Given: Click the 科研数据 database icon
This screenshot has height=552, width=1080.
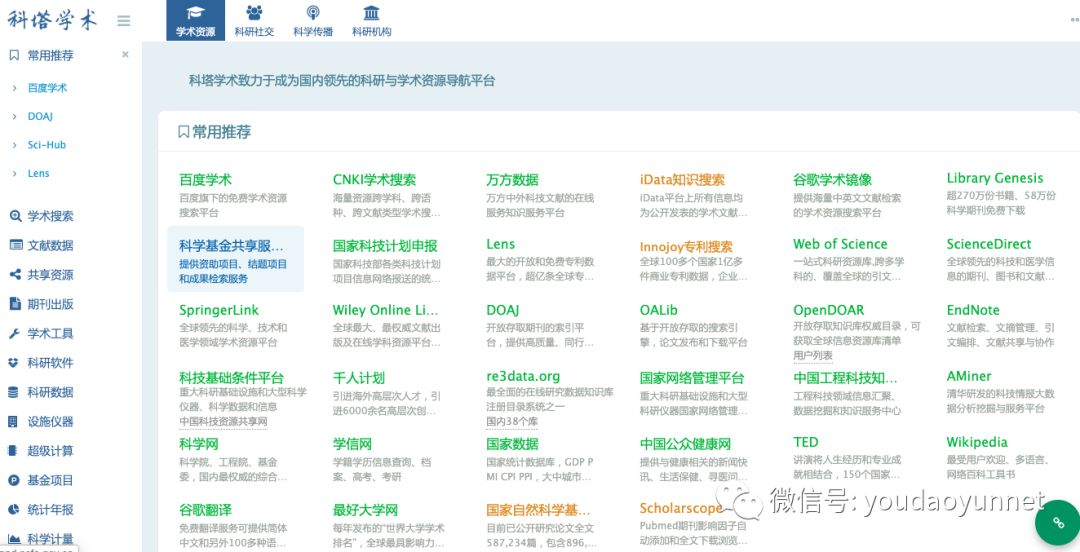Looking at the screenshot, I should pyautogui.click(x=13, y=392).
